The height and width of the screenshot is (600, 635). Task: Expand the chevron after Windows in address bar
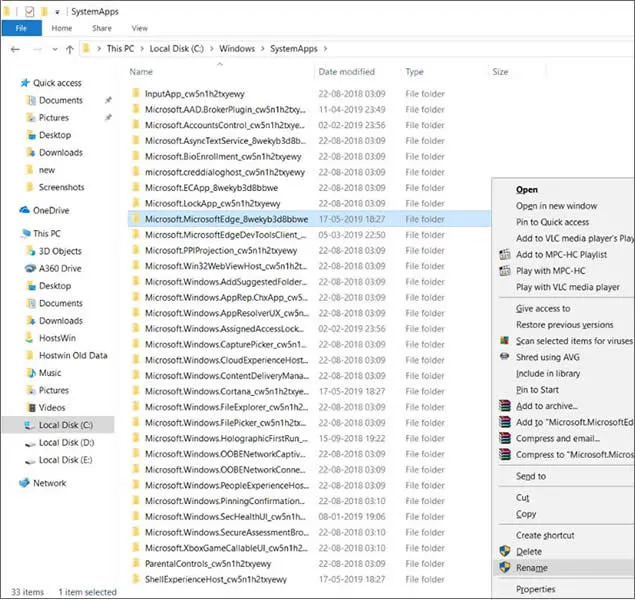coord(262,49)
